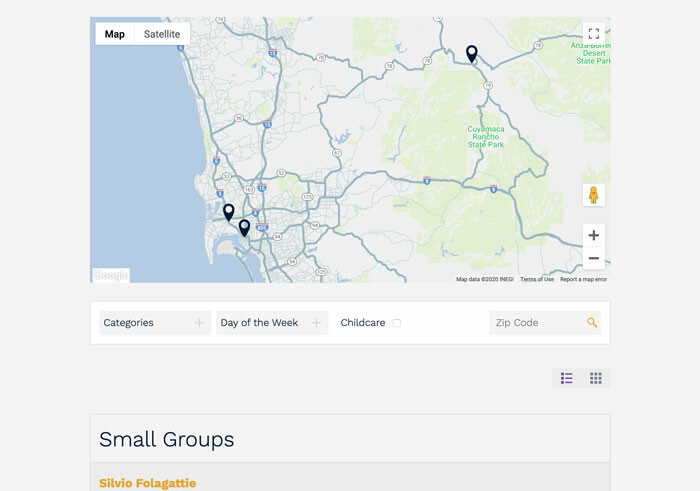Click the Street View pegman icon
700x491 pixels.
(593, 195)
